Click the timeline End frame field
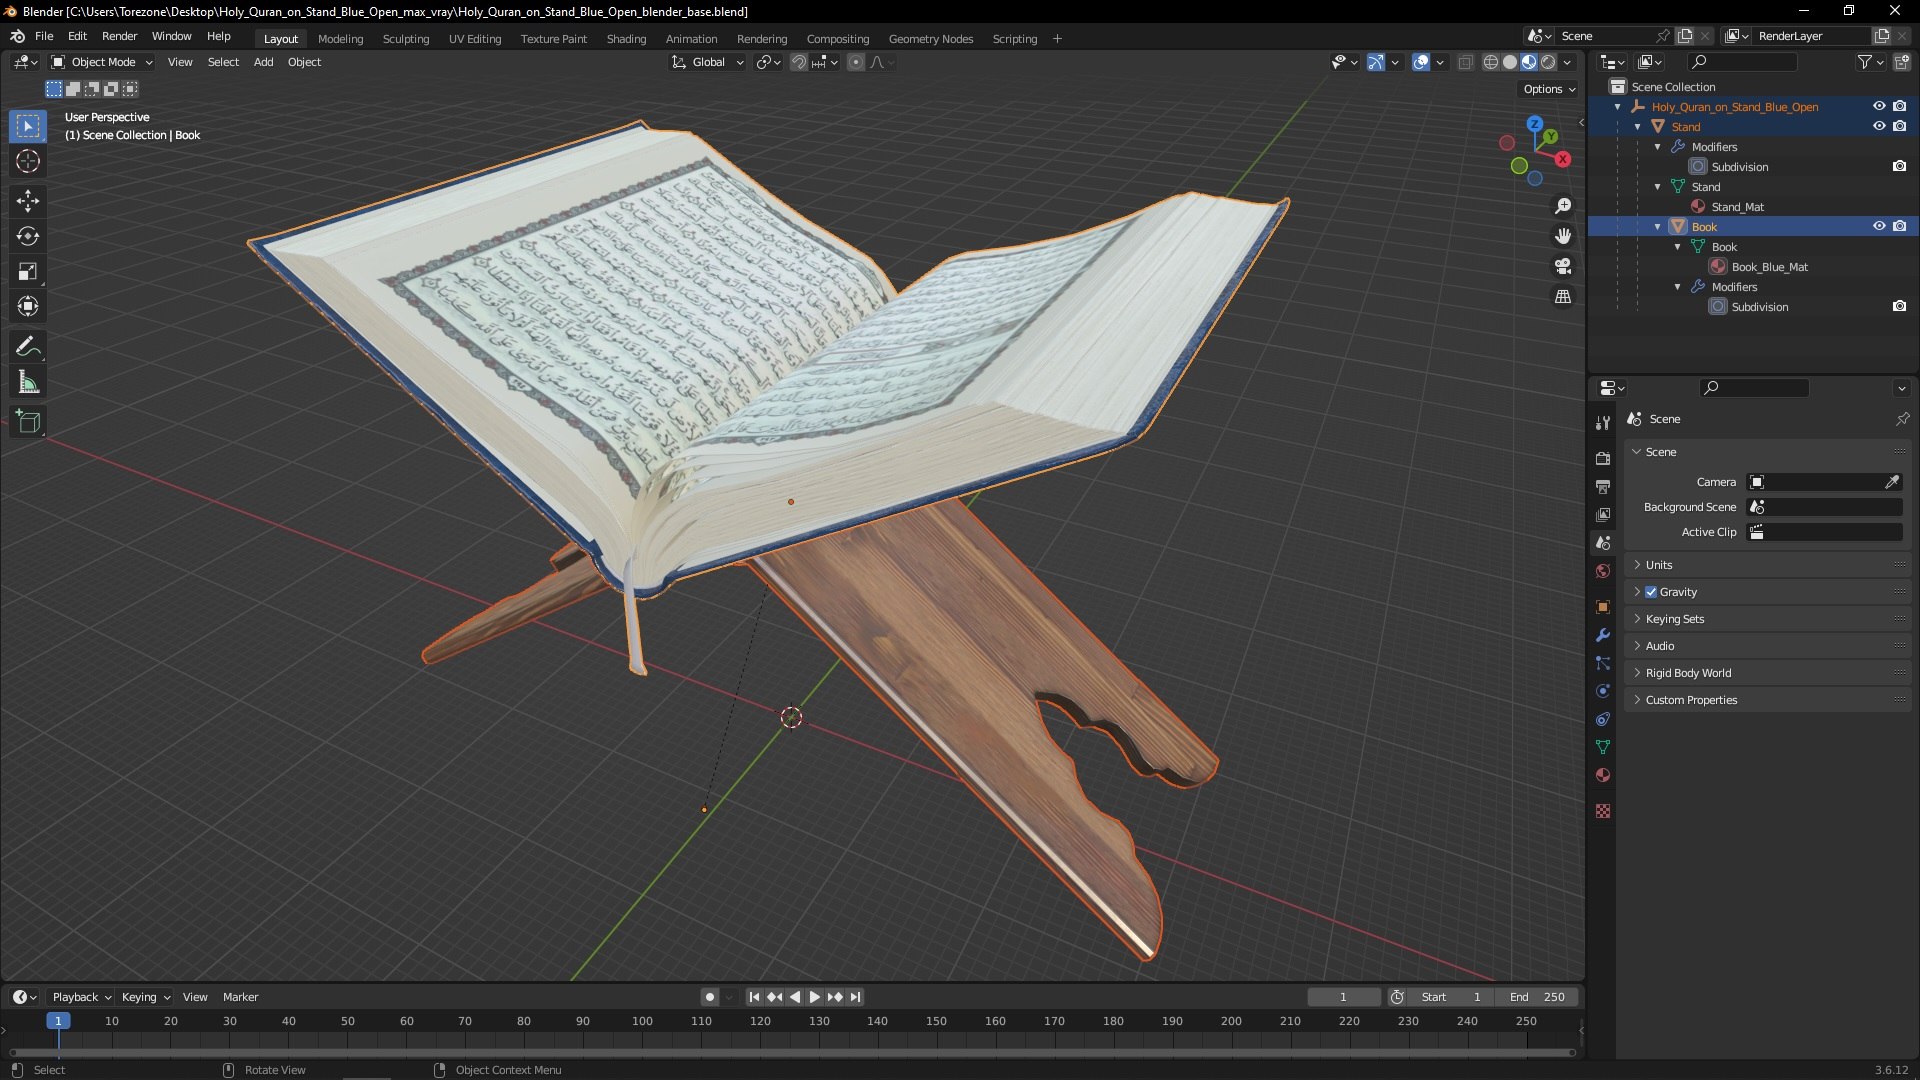 [1537, 997]
